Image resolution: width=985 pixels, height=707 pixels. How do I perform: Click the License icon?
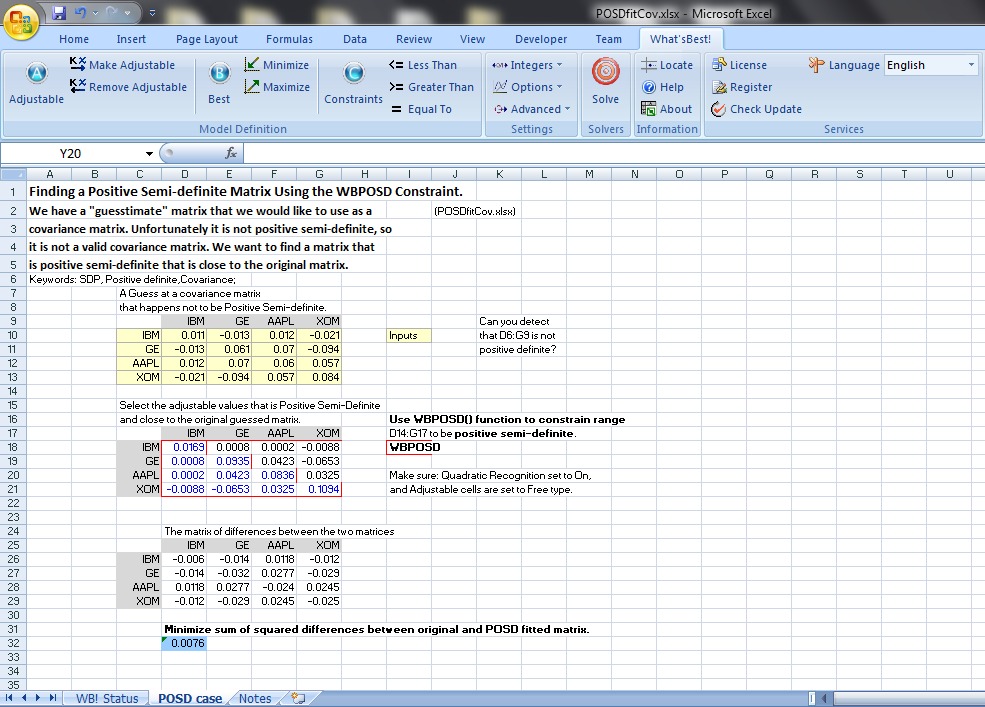739,65
